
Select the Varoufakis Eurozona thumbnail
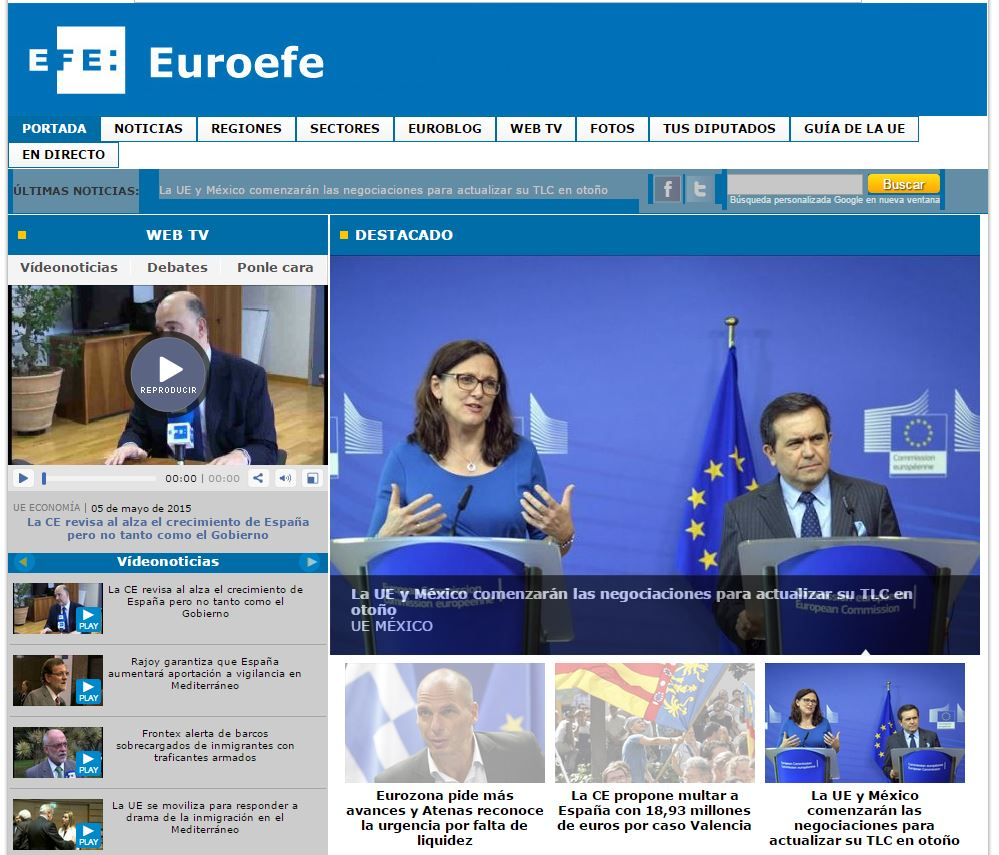445,723
